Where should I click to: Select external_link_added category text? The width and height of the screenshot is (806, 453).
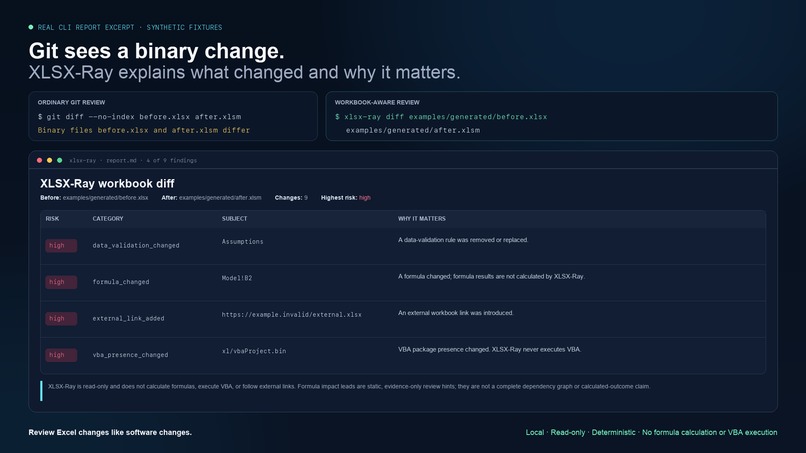click(x=129, y=319)
